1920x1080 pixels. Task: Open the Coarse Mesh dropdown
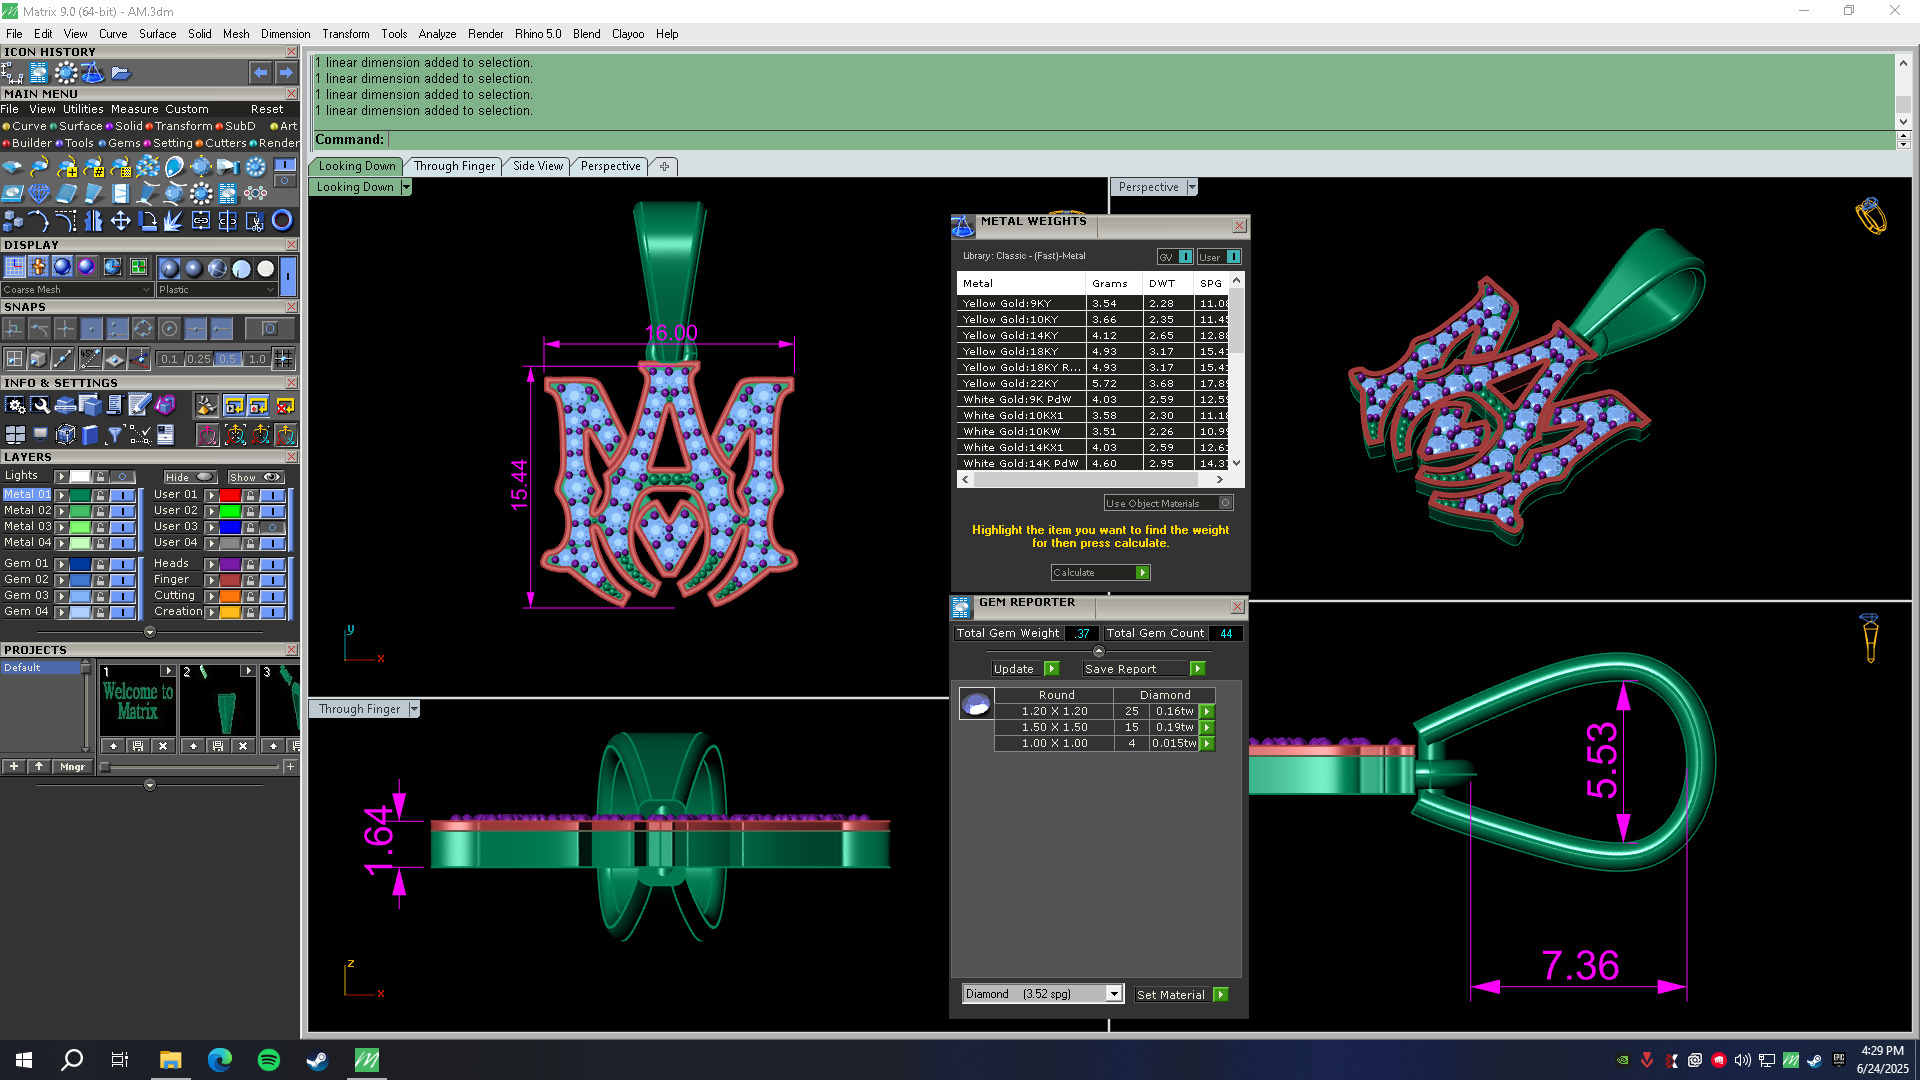[x=146, y=290]
